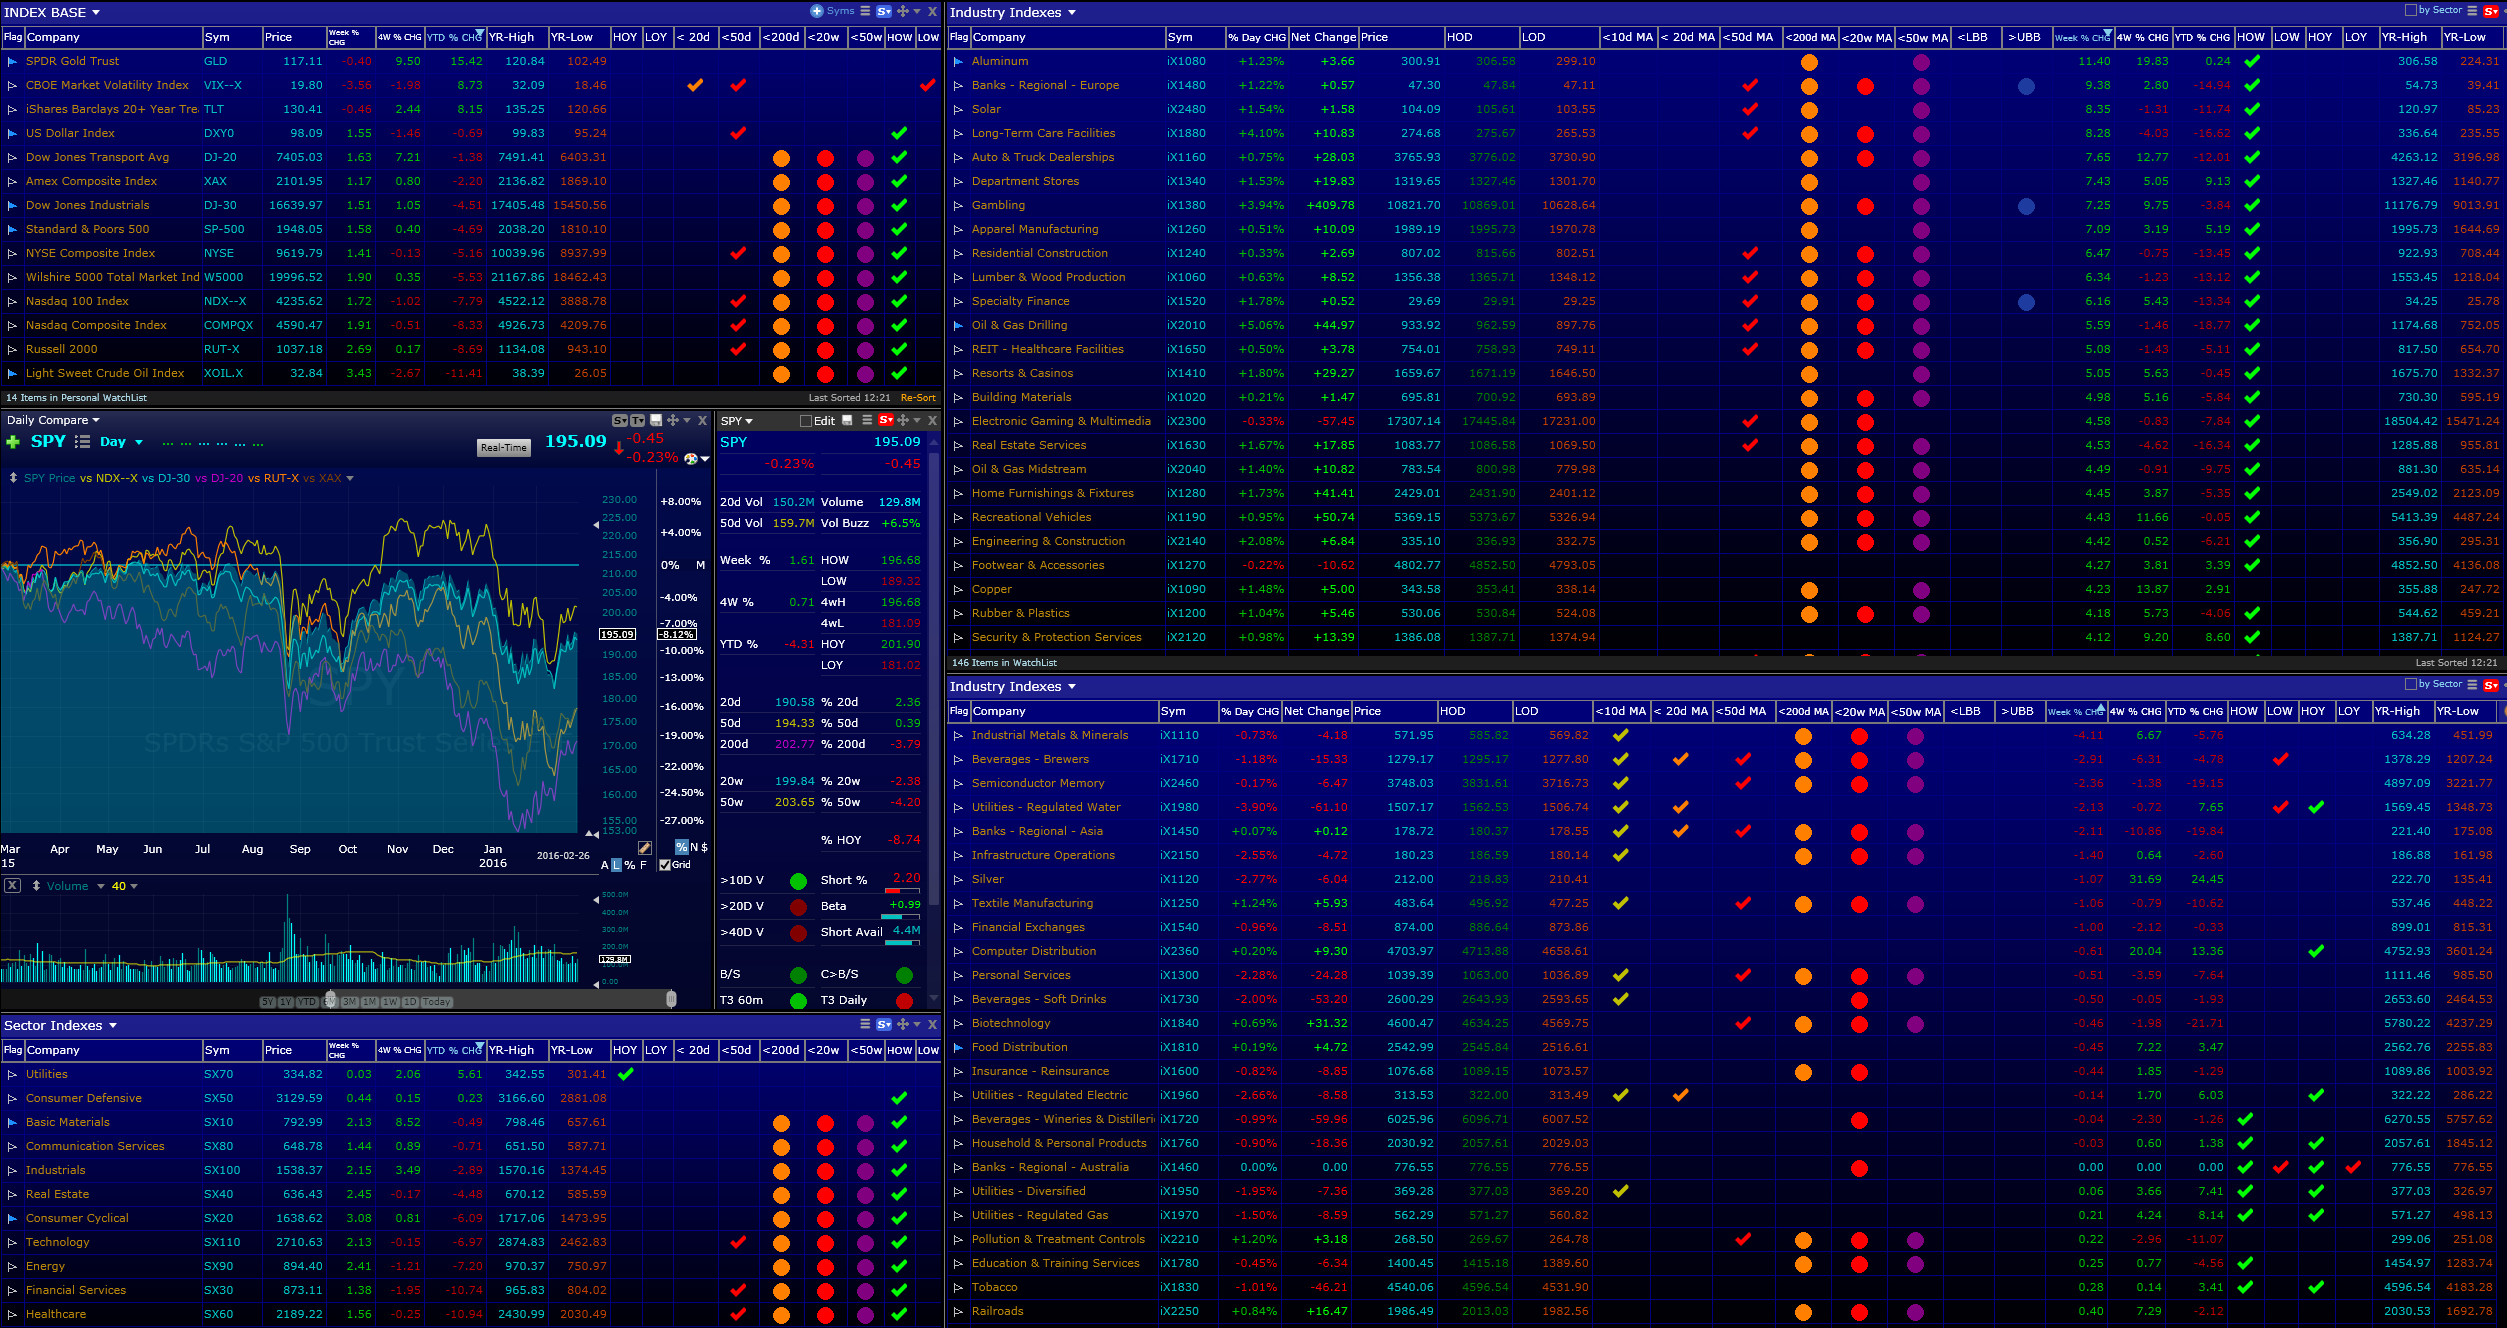Open the Volume indicator dropdown
This screenshot has width=2507, height=1328.
coord(101,886)
